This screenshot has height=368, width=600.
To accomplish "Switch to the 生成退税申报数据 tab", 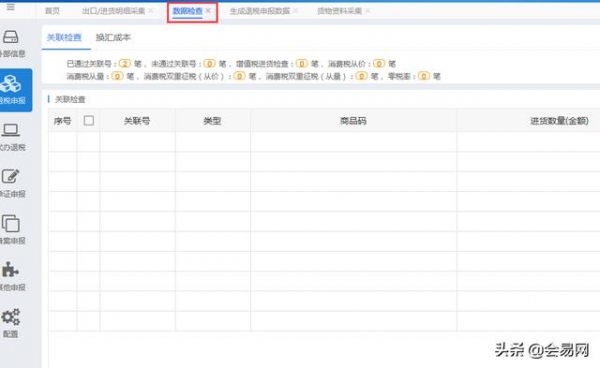I will (x=260, y=11).
